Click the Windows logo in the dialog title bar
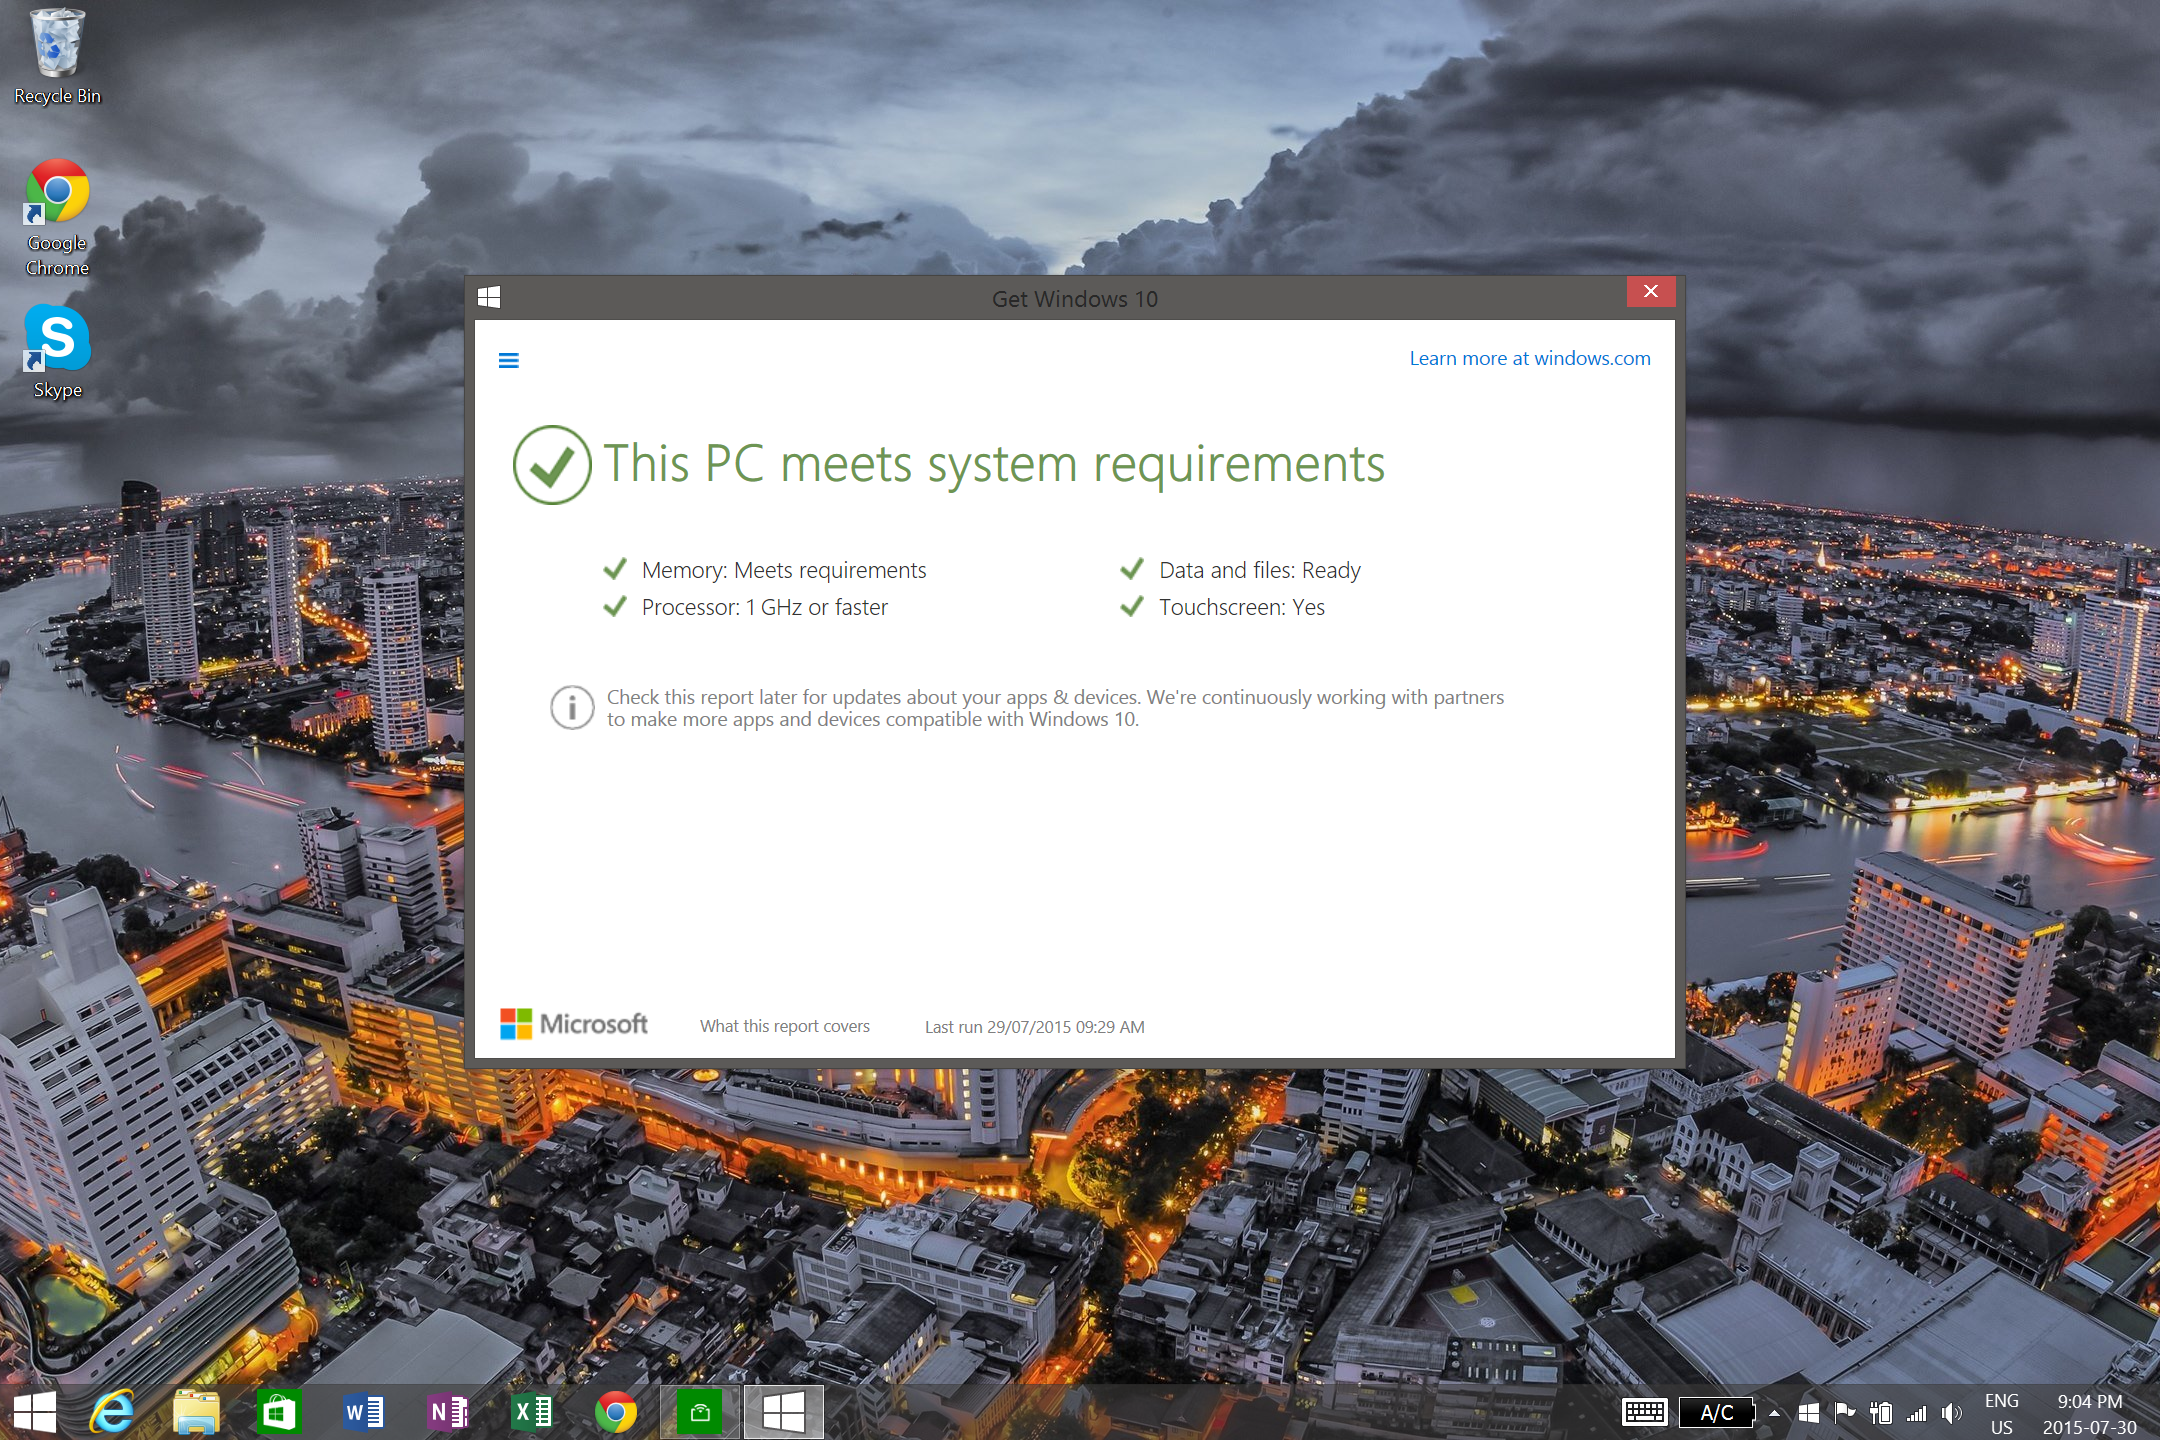 click(x=489, y=297)
